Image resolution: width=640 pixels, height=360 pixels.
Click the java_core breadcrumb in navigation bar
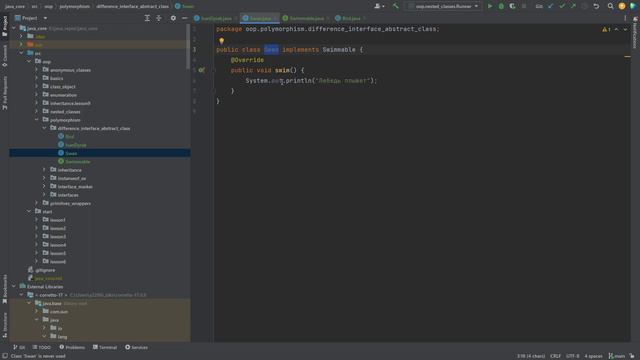(x=15, y=6)
